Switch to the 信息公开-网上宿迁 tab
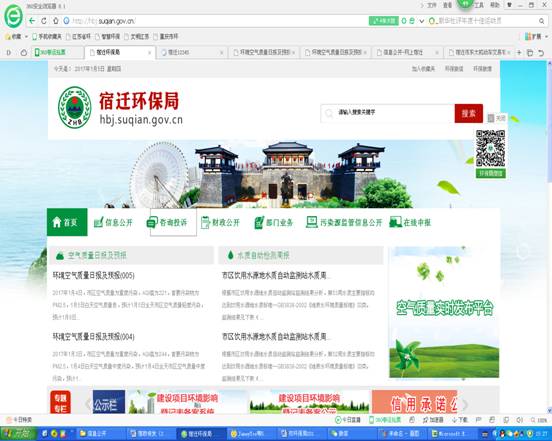This screenshot has height=441, width=552. 408,52
